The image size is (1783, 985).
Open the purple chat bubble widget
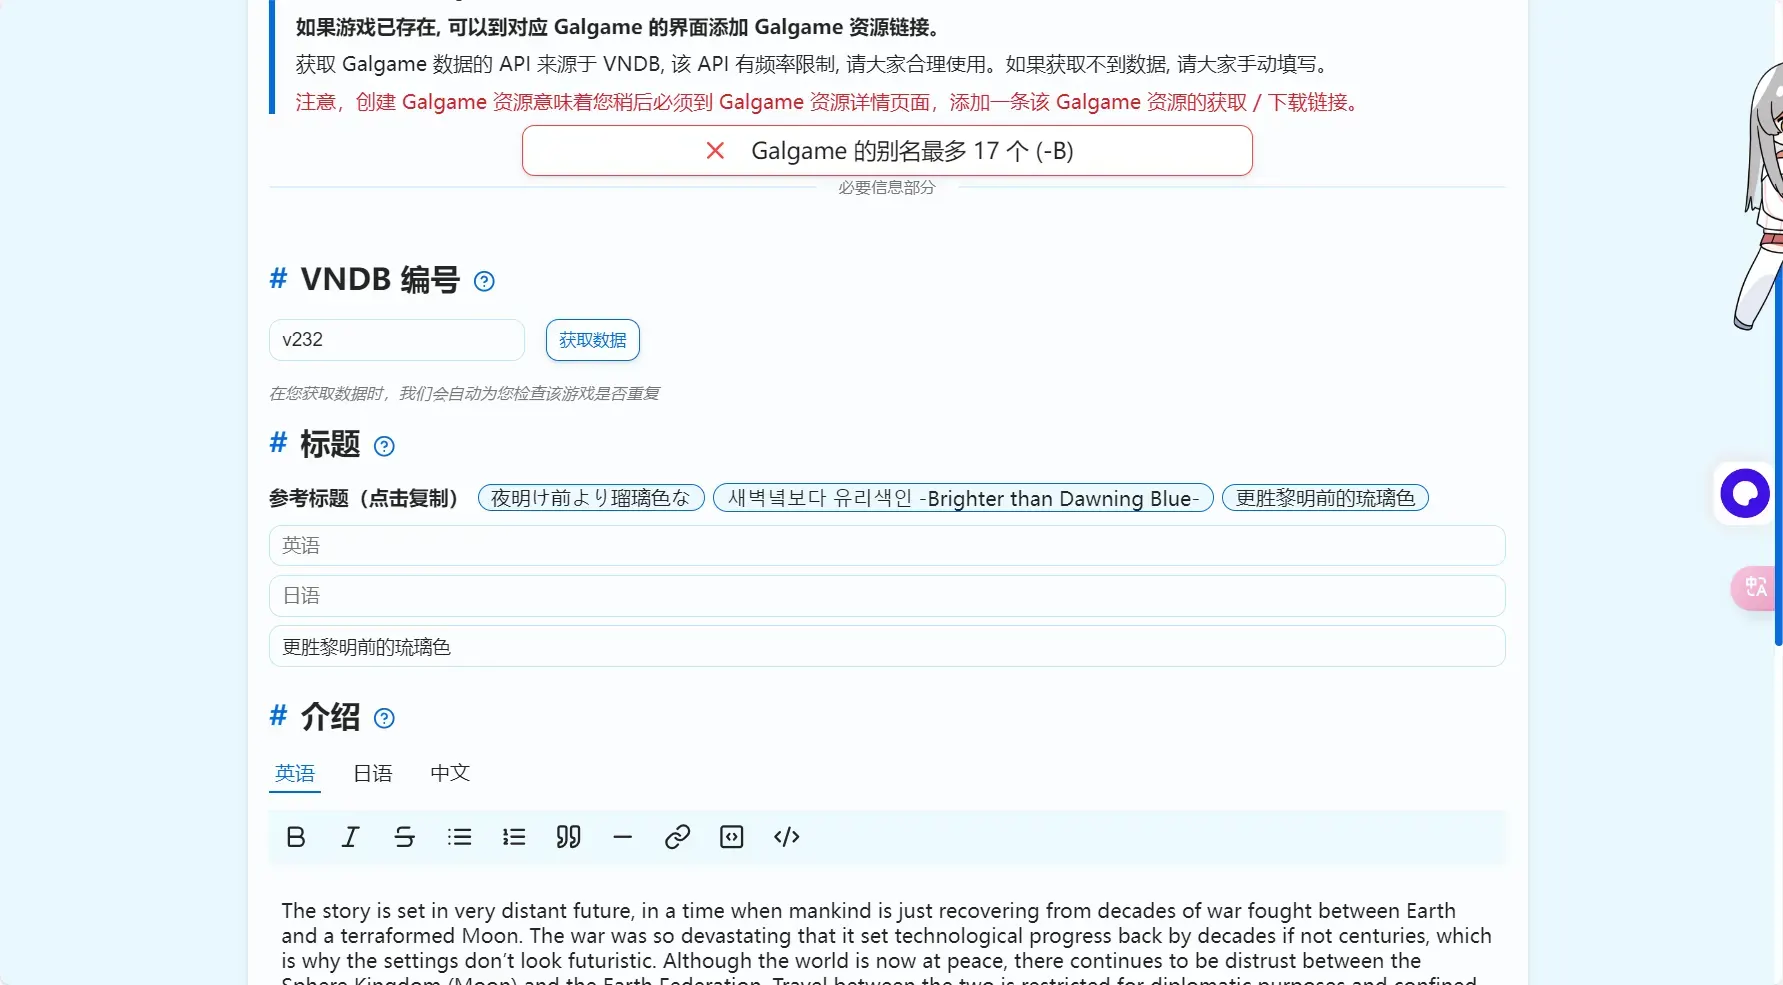coord(1745,493)
